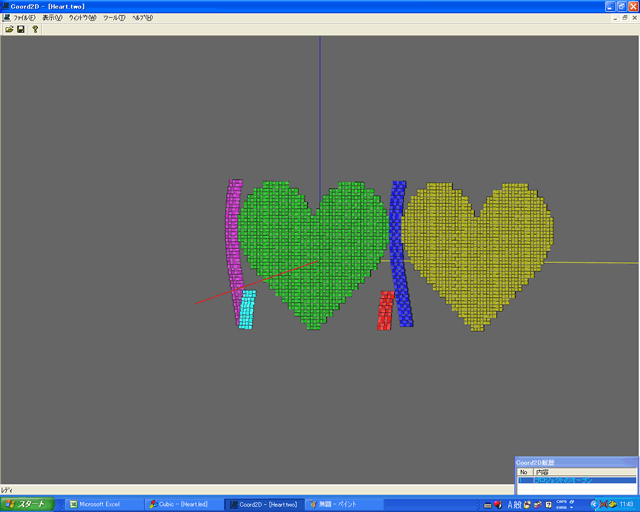Image resolution: width=640 pixels, height=512 pixels.
Task: Restore the inner Heart.two document window
Action: tap(621, 17)
